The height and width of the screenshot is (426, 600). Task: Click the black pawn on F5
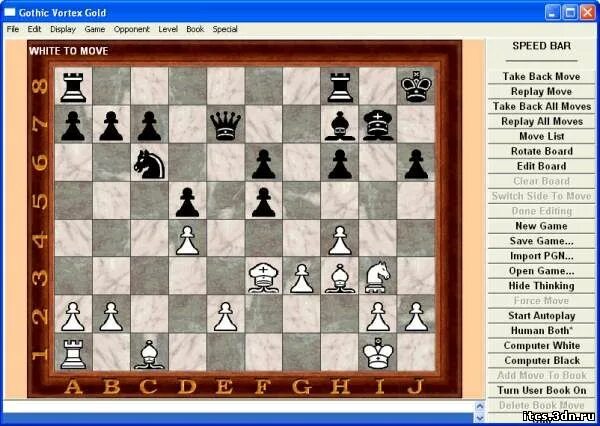[x=263, y=202]
